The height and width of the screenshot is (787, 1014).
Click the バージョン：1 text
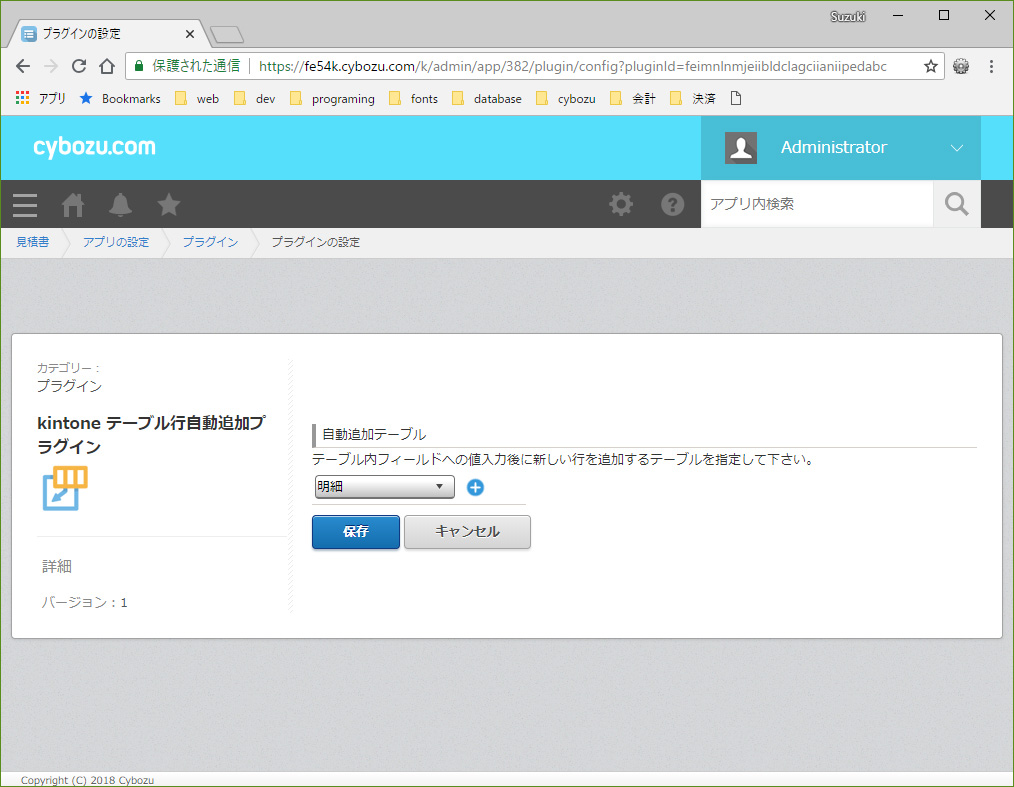pyautogui.click(x=85, y=603)
